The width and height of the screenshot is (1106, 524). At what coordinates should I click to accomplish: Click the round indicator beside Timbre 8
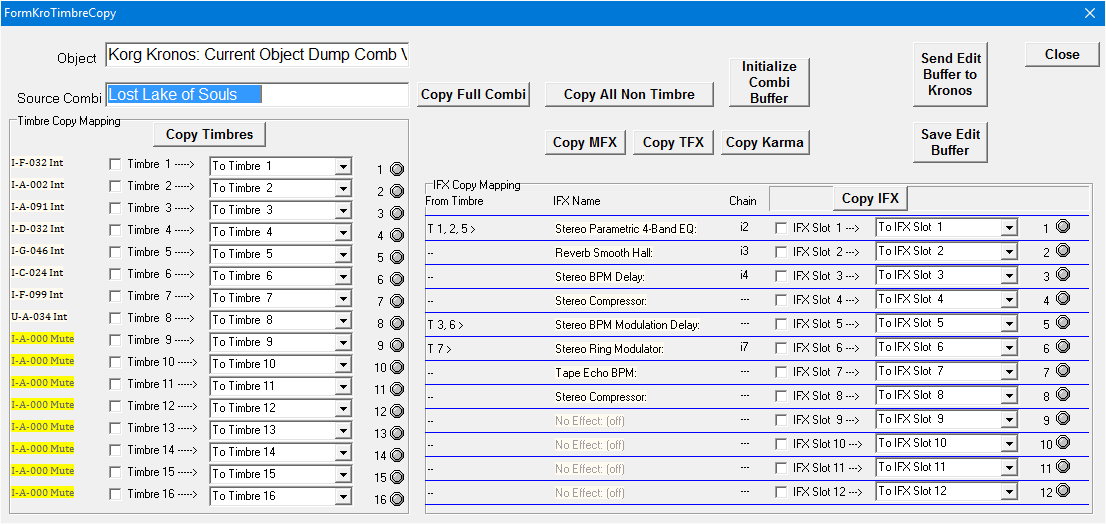coord(397,323)
